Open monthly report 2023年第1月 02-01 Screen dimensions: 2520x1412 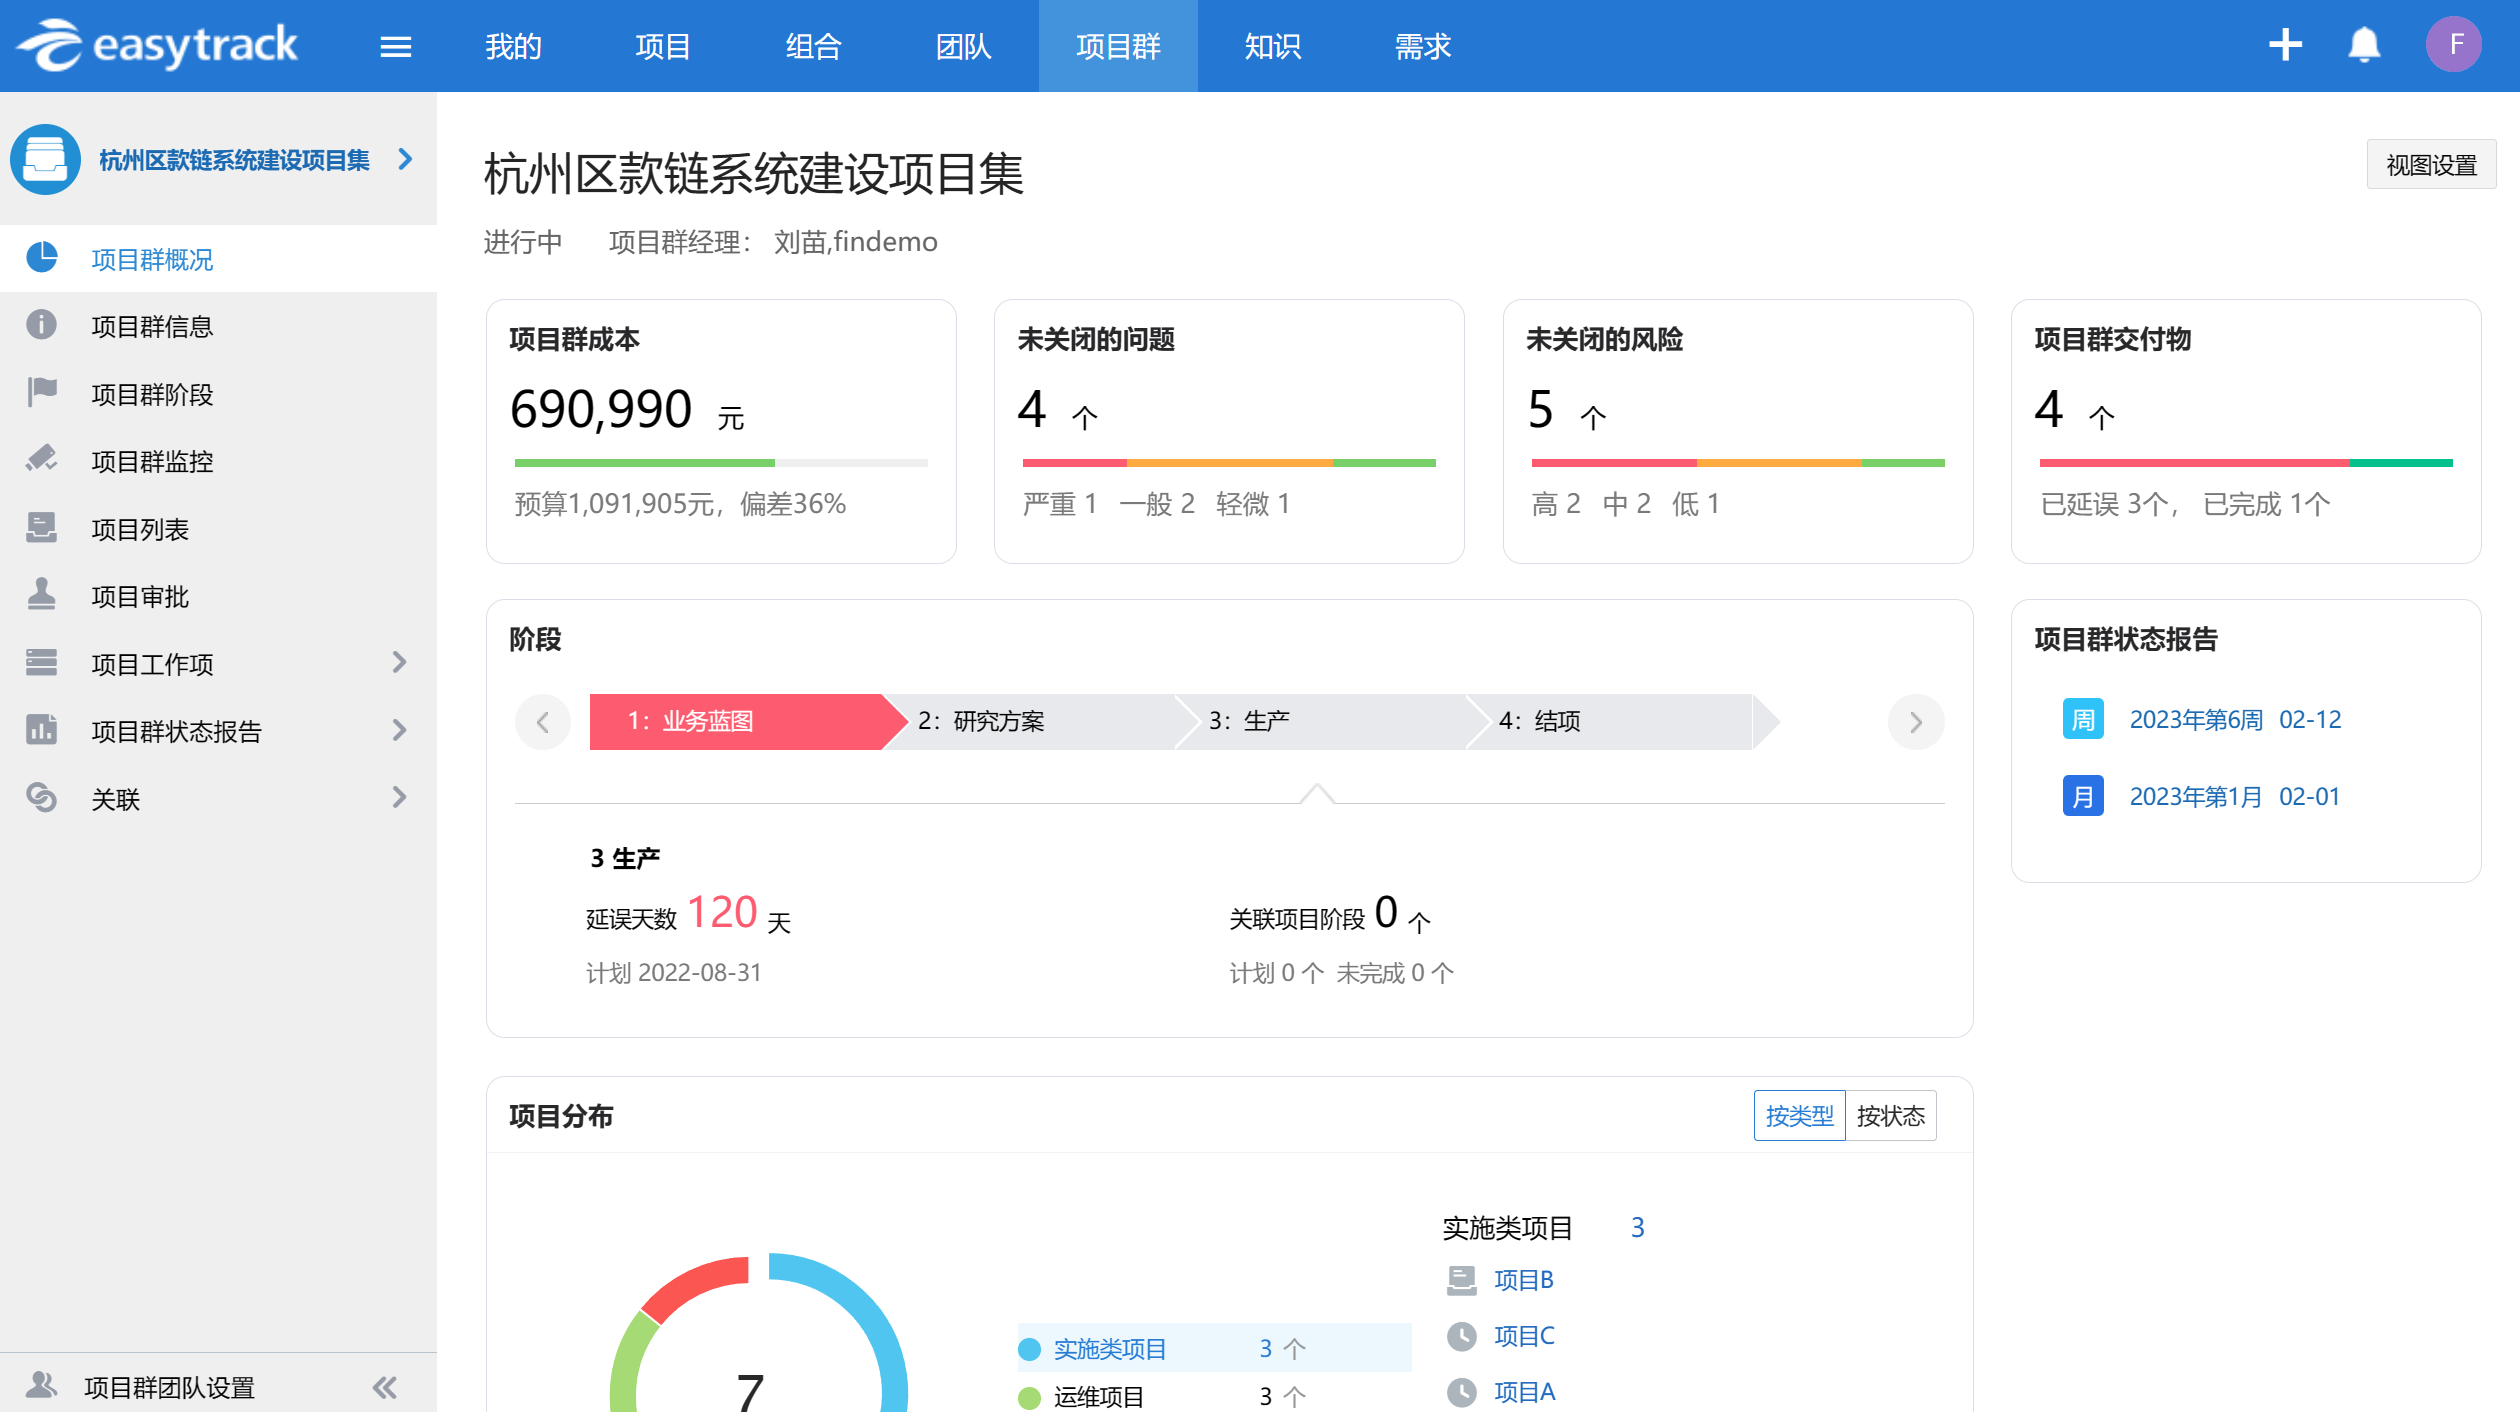tap(2235, 796)
